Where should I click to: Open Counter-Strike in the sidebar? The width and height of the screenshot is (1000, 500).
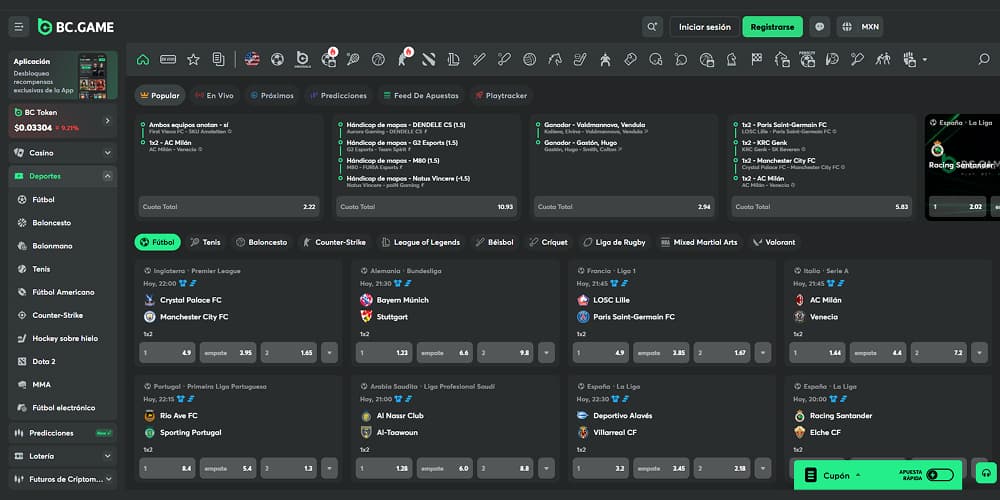point(63,315)
